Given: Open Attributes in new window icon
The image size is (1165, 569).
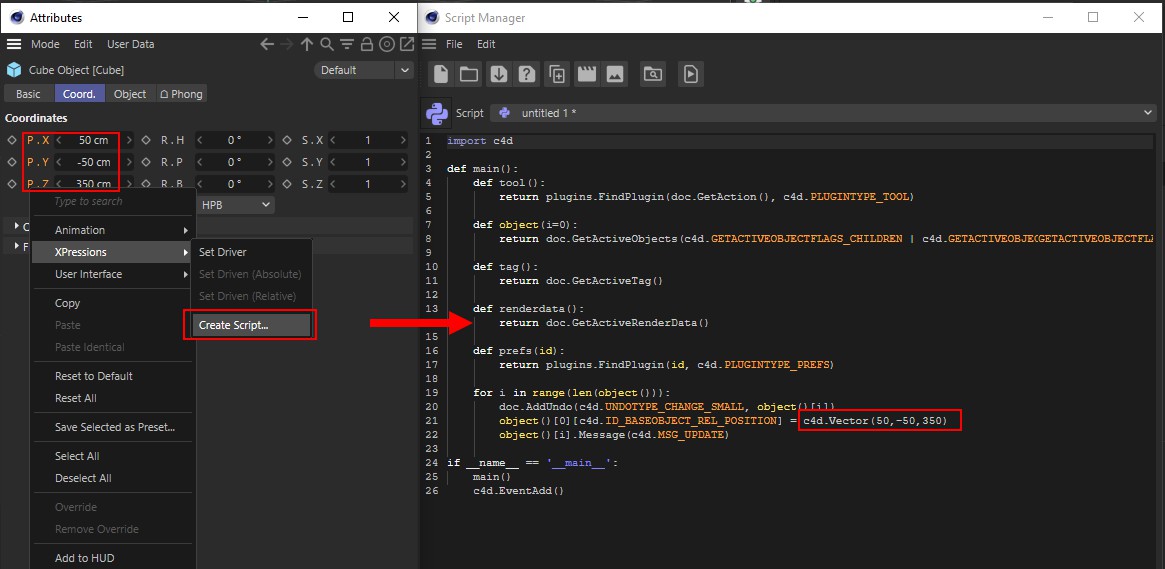Looking at the screenshot, I should pos(406,45).
